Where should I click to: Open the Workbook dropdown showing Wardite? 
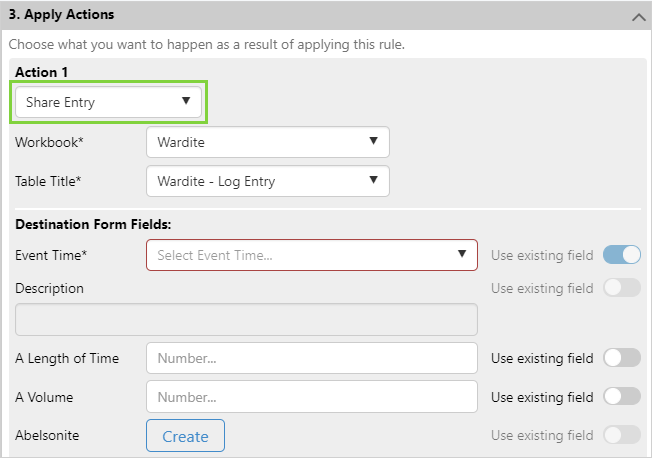tap(267, 142)
